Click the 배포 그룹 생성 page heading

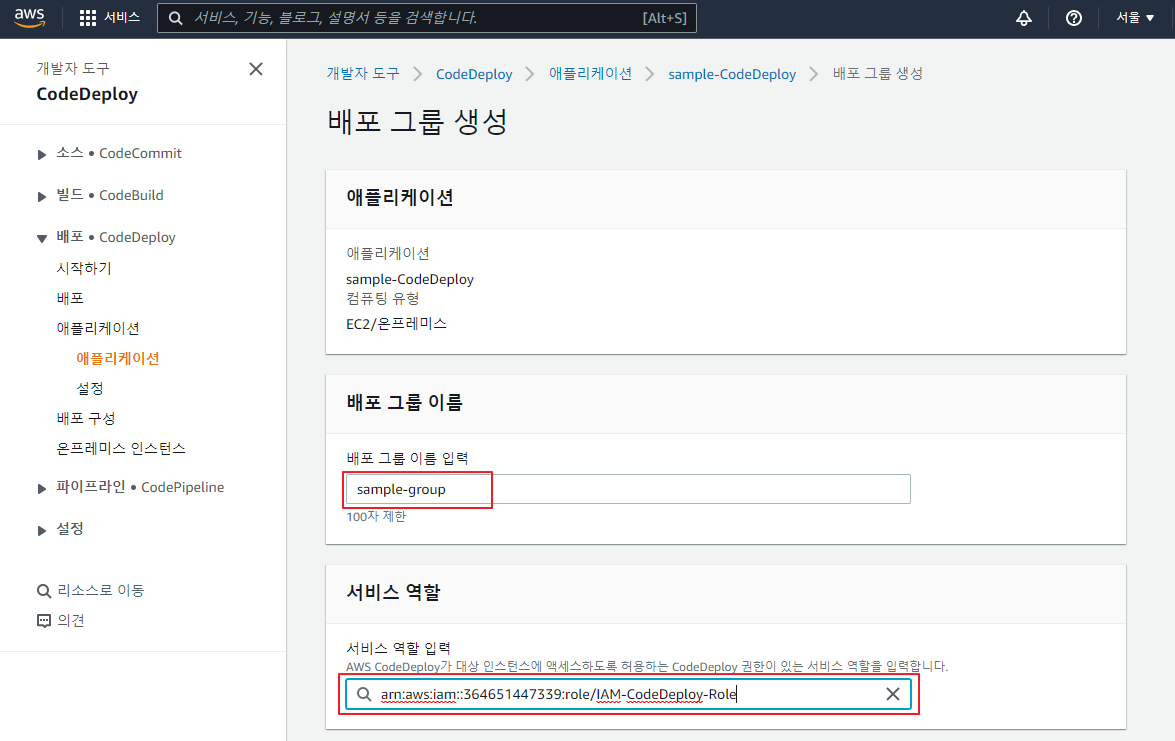click(418, 121)
